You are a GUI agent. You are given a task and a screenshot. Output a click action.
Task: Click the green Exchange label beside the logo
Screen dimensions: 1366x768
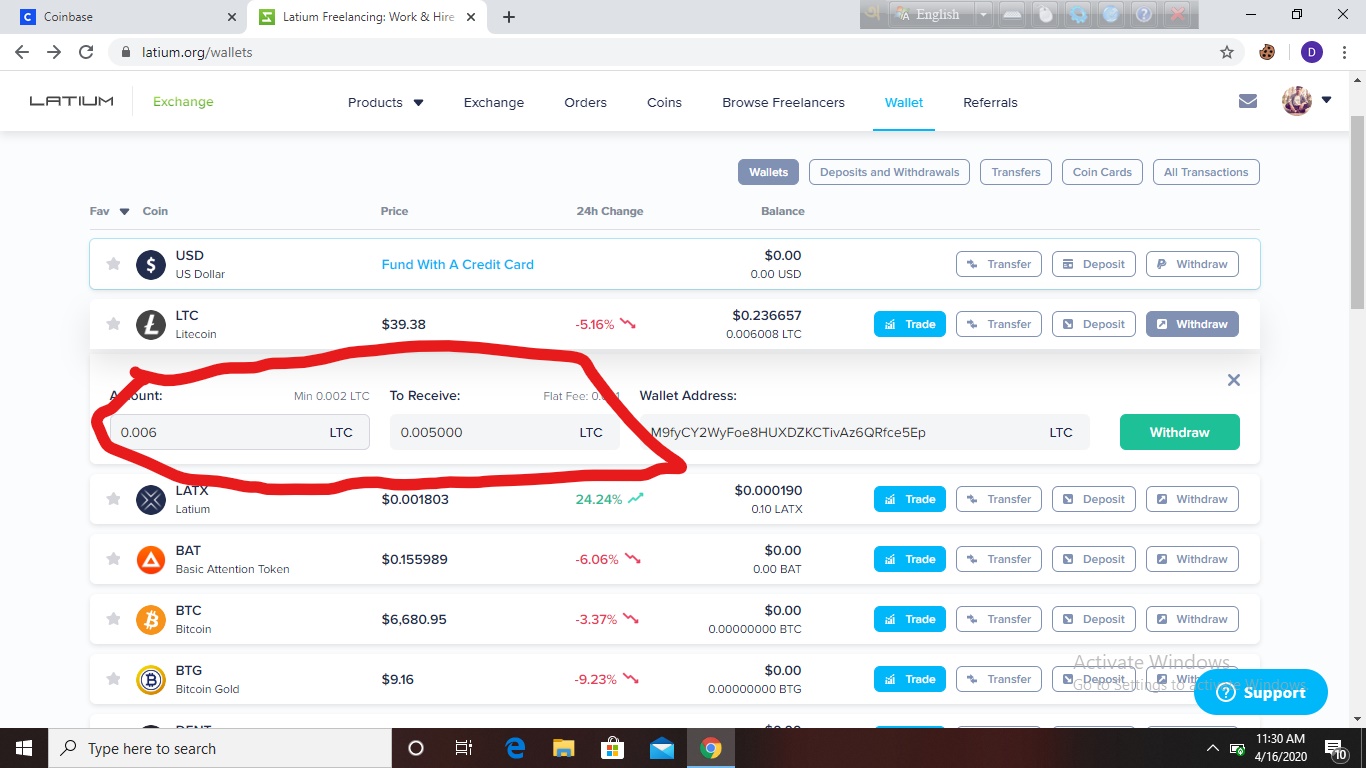tap(183, 101)
